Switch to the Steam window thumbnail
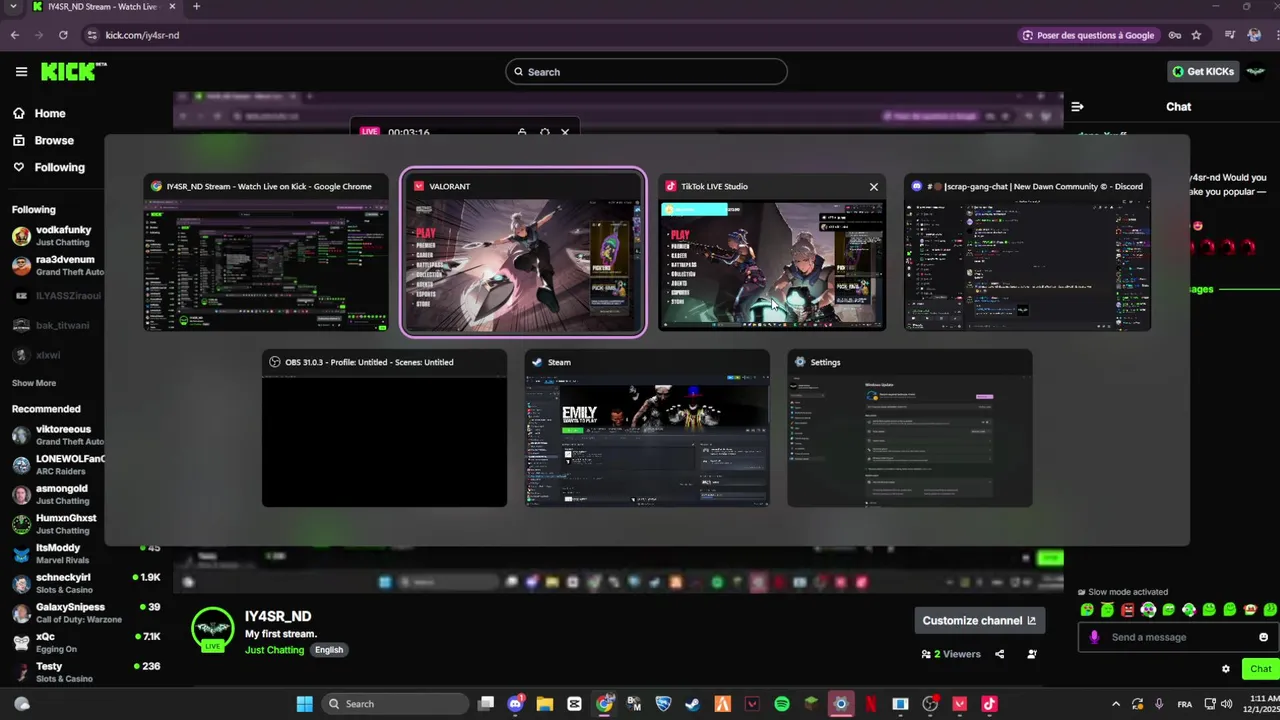Viewport: 1280px width, 720px height. [x=647, y=429]
